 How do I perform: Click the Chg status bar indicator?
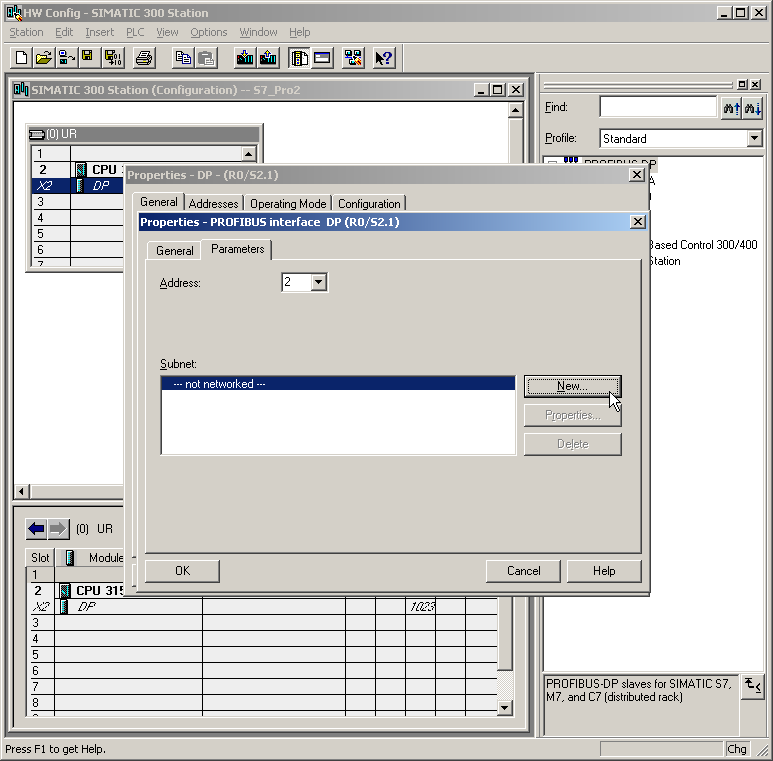point(737,749)
